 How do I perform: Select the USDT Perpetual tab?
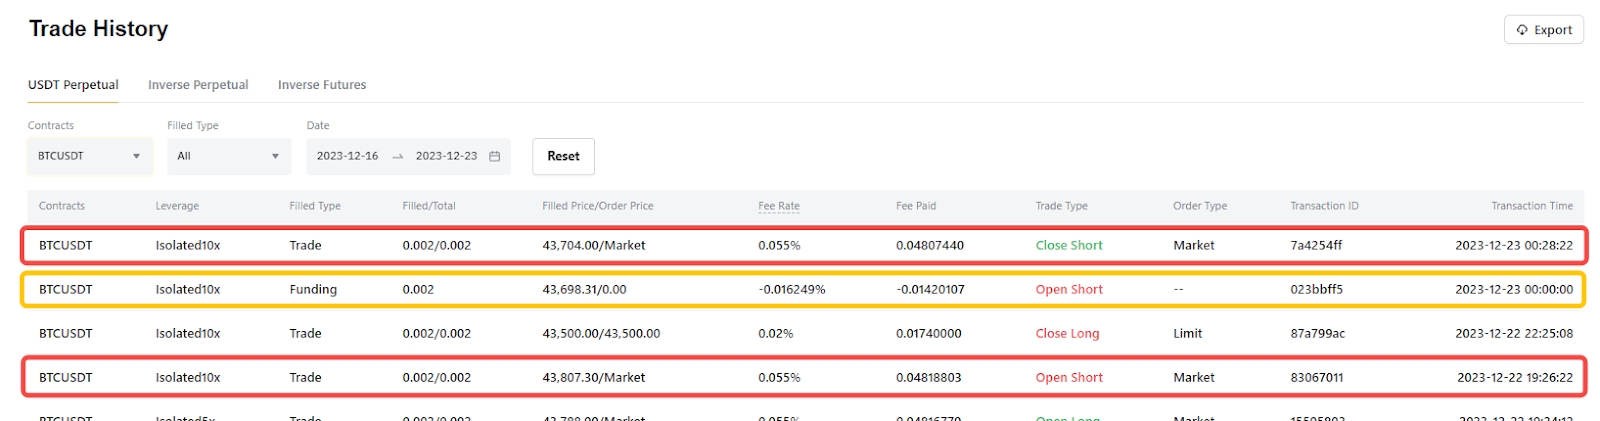pyautogui.click(x=73, y=85)
